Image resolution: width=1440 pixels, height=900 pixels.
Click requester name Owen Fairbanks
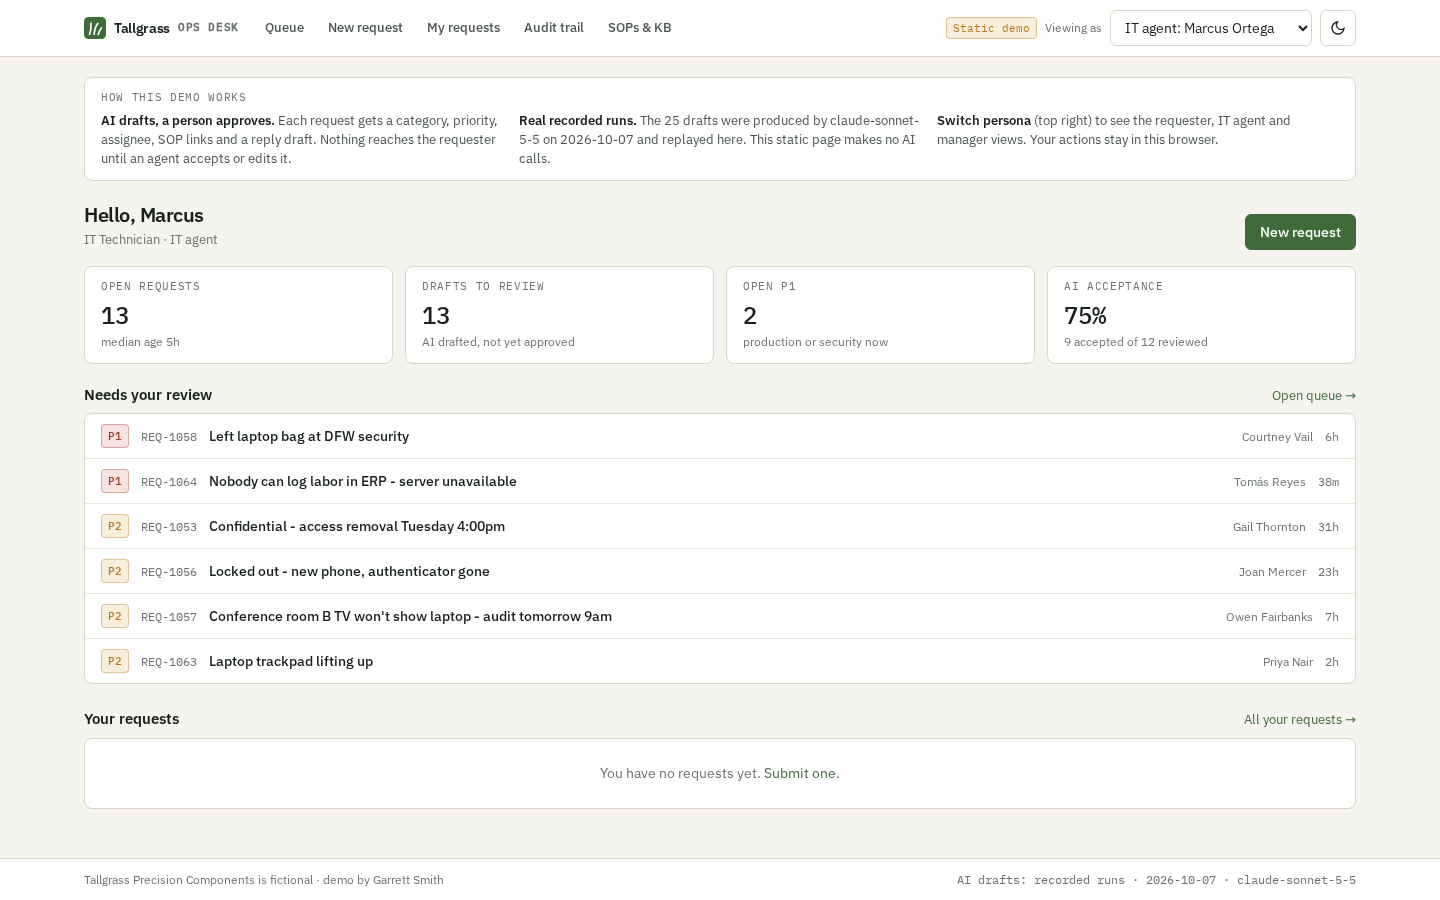pyautogui.click(x=1269, y=617)
